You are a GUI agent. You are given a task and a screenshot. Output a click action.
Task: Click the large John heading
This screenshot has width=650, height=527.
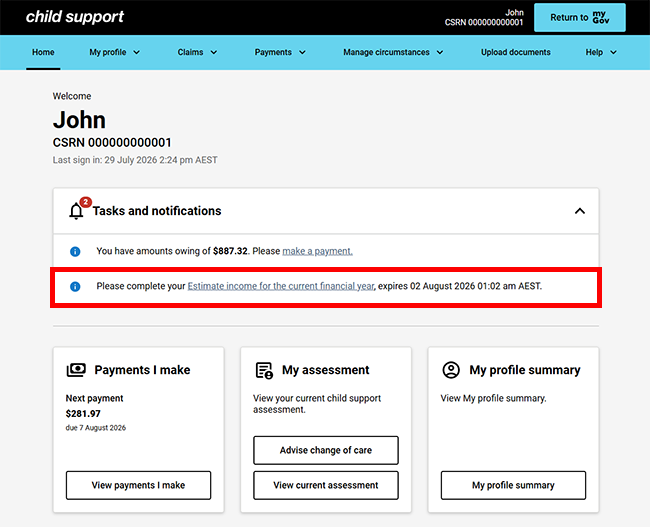tap(79, 120)
